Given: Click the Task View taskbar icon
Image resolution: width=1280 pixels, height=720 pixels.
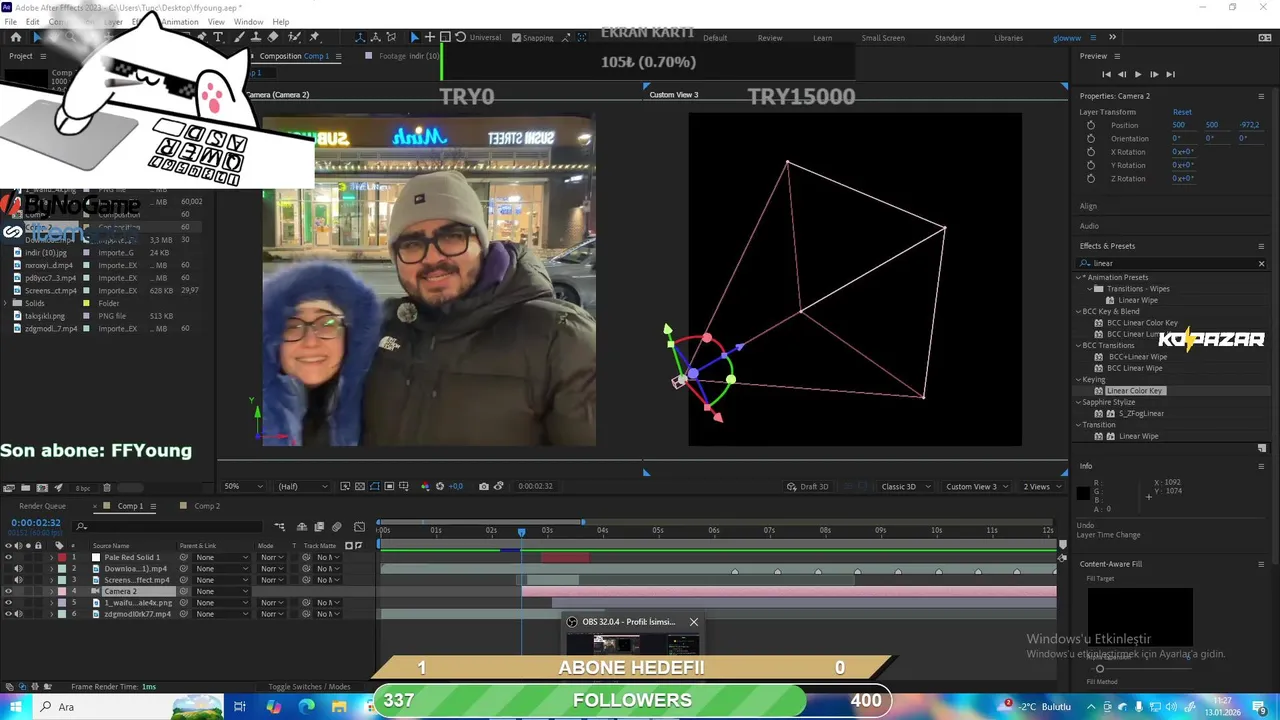Looking at the screenshot, I should tap(240, 706).
